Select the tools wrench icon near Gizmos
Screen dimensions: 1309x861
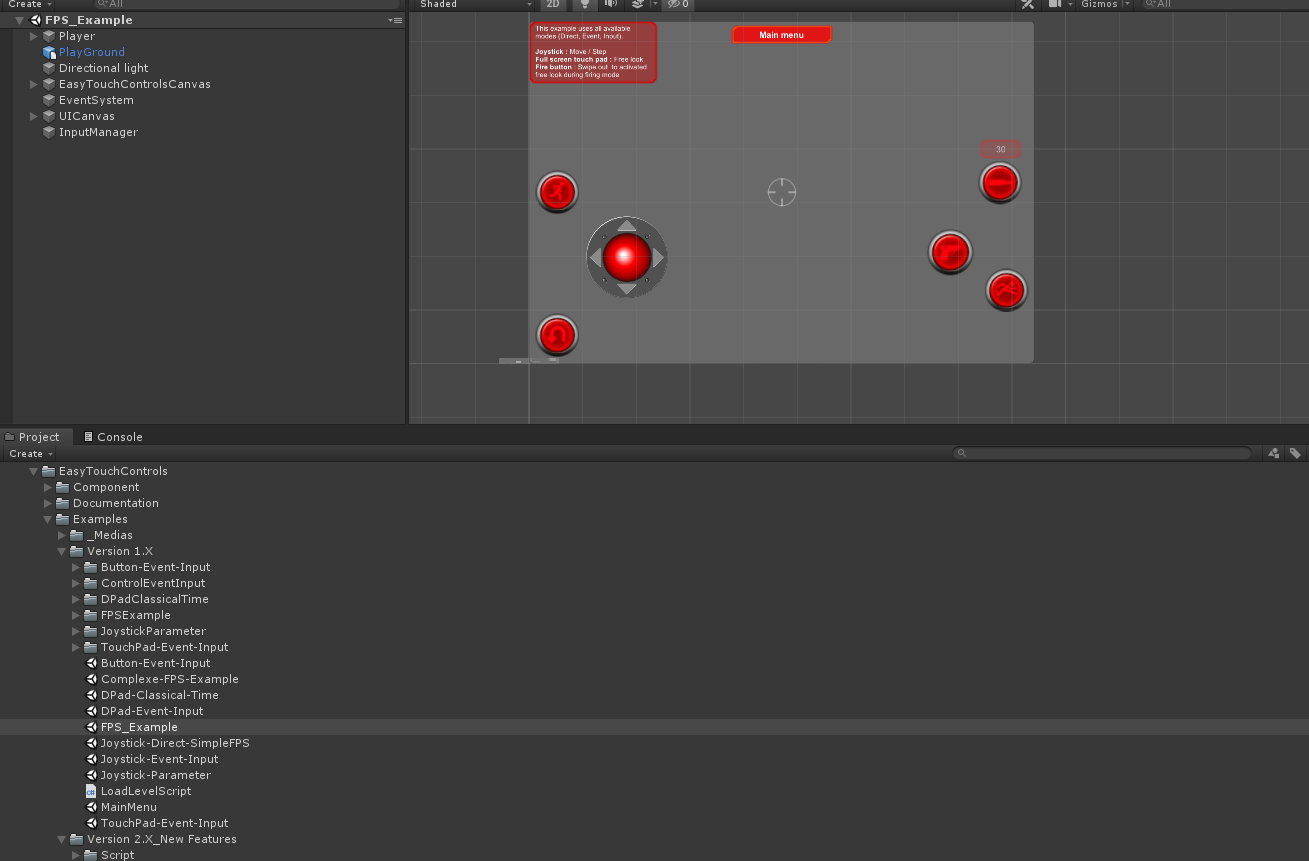tap(1027, 5)
